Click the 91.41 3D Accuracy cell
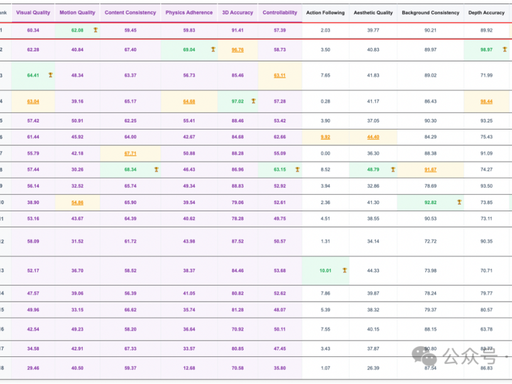512x384 pixels. point(238,30)
